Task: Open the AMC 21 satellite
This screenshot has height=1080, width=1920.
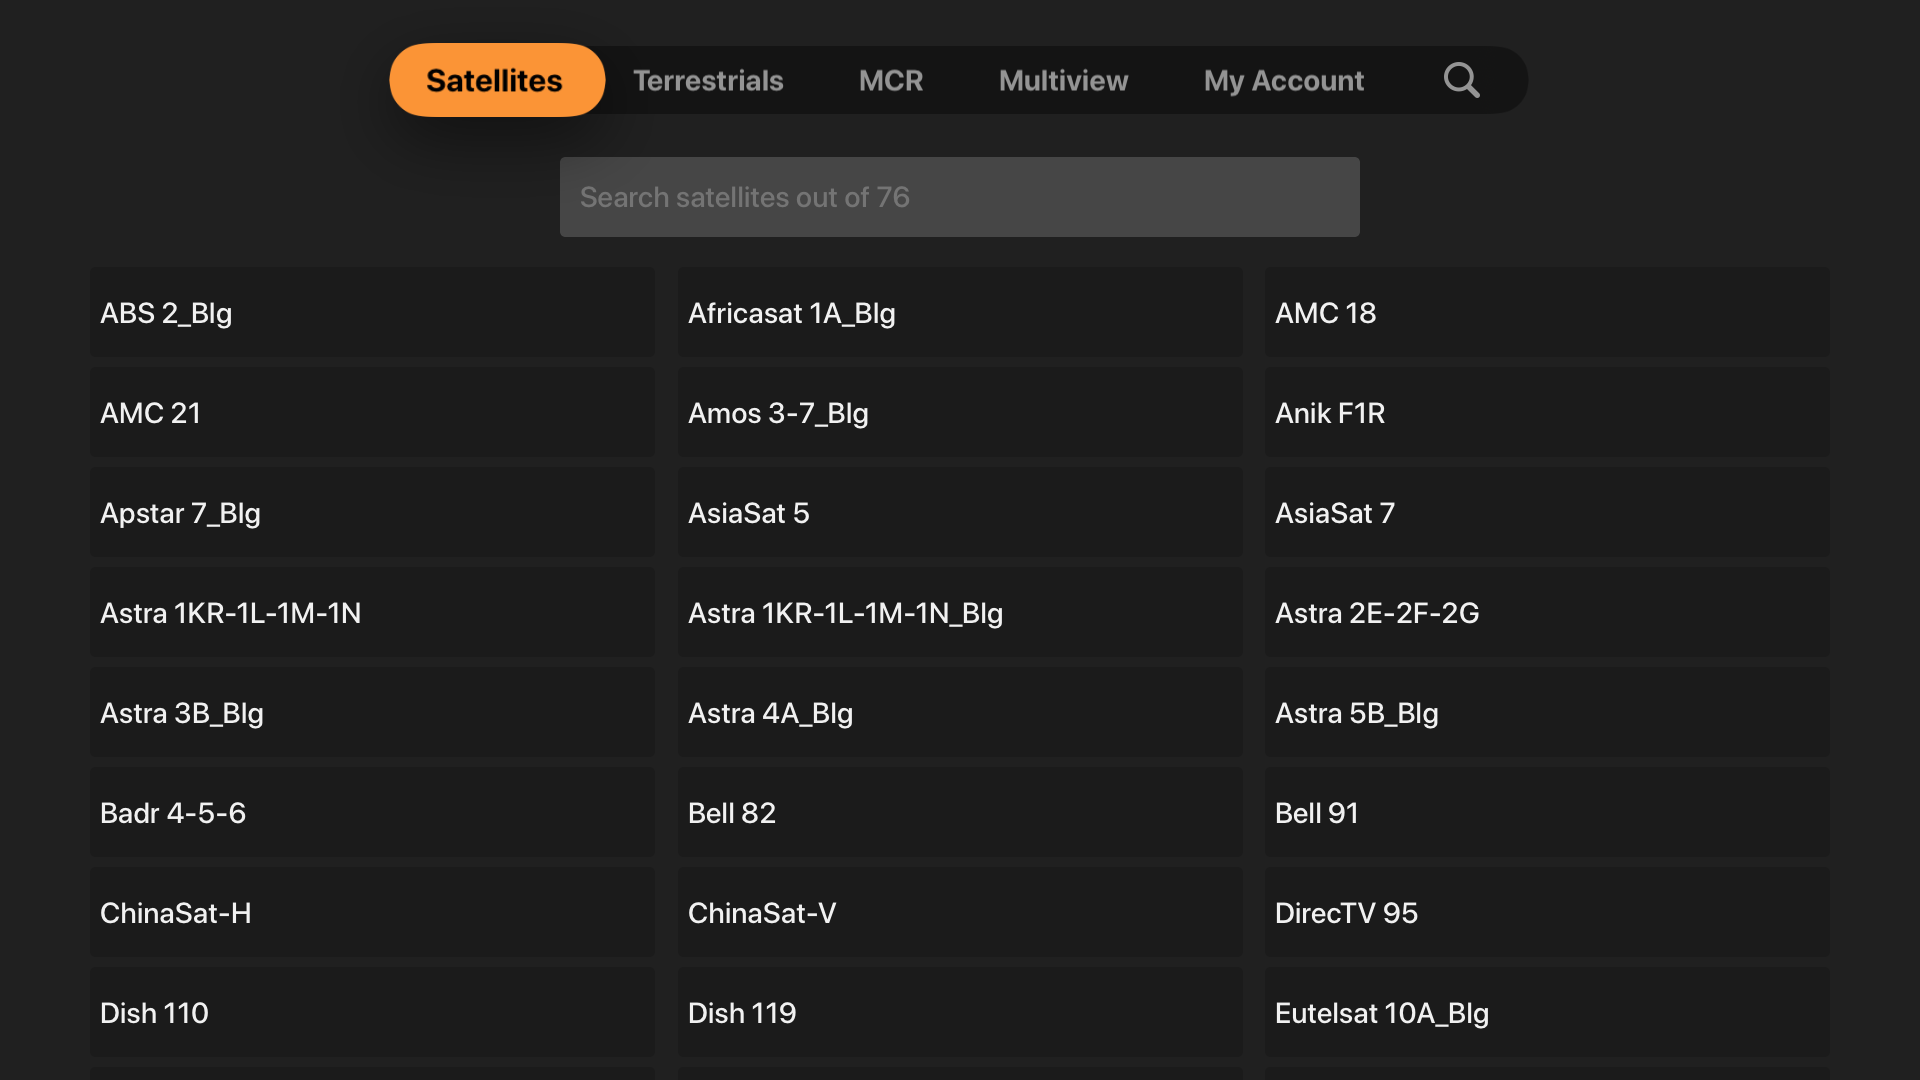Action: pyautogui.click(x=372, y=413)
